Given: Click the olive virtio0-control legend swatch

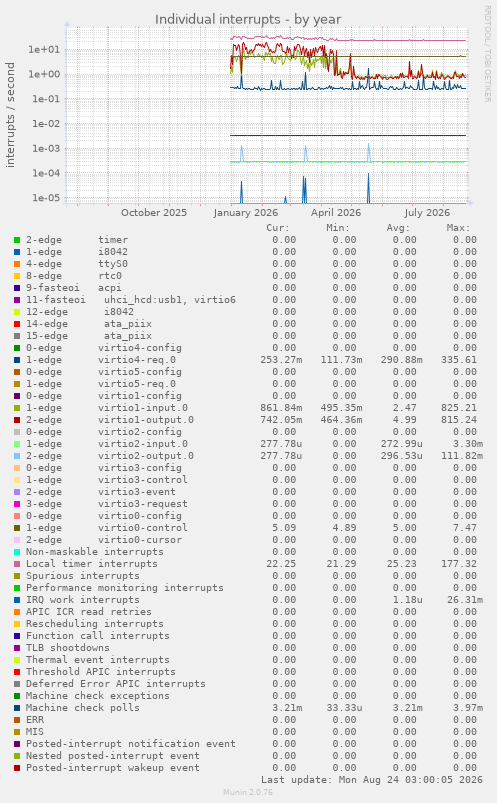Looking at the screenshot, I should pos(17,529).
